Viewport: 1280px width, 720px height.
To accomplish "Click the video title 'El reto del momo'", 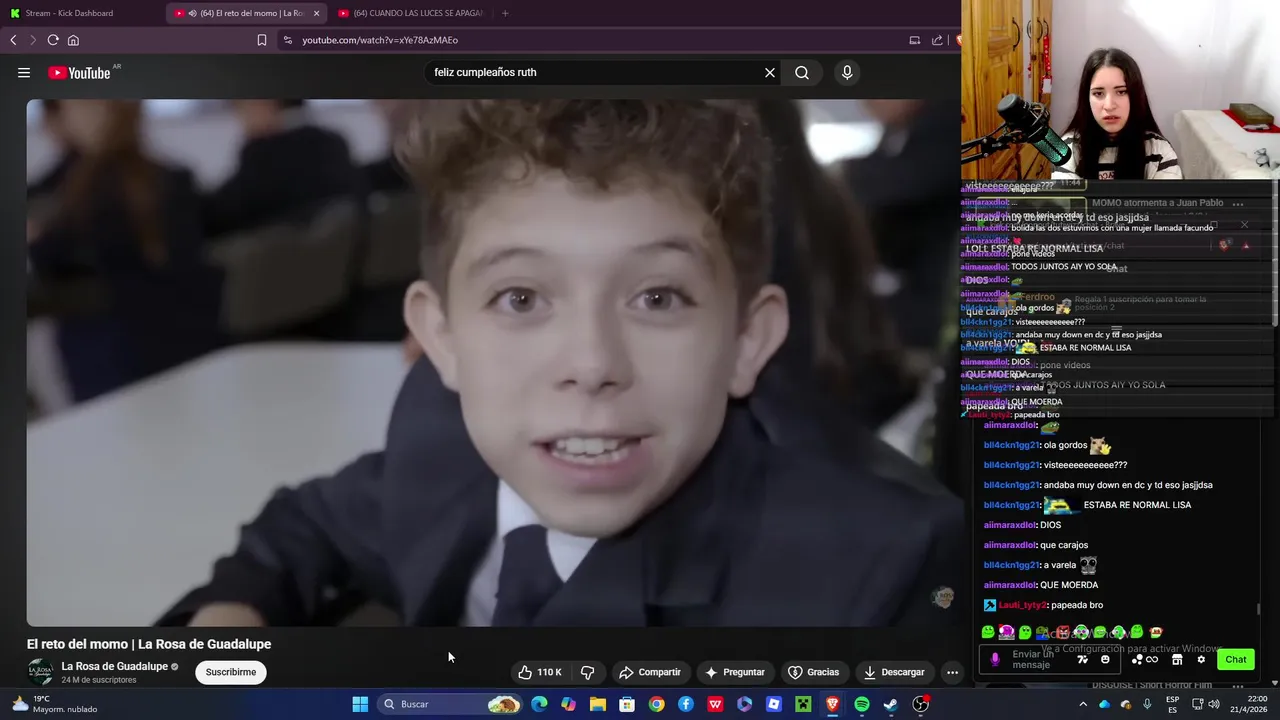I will tap(149, 644).
